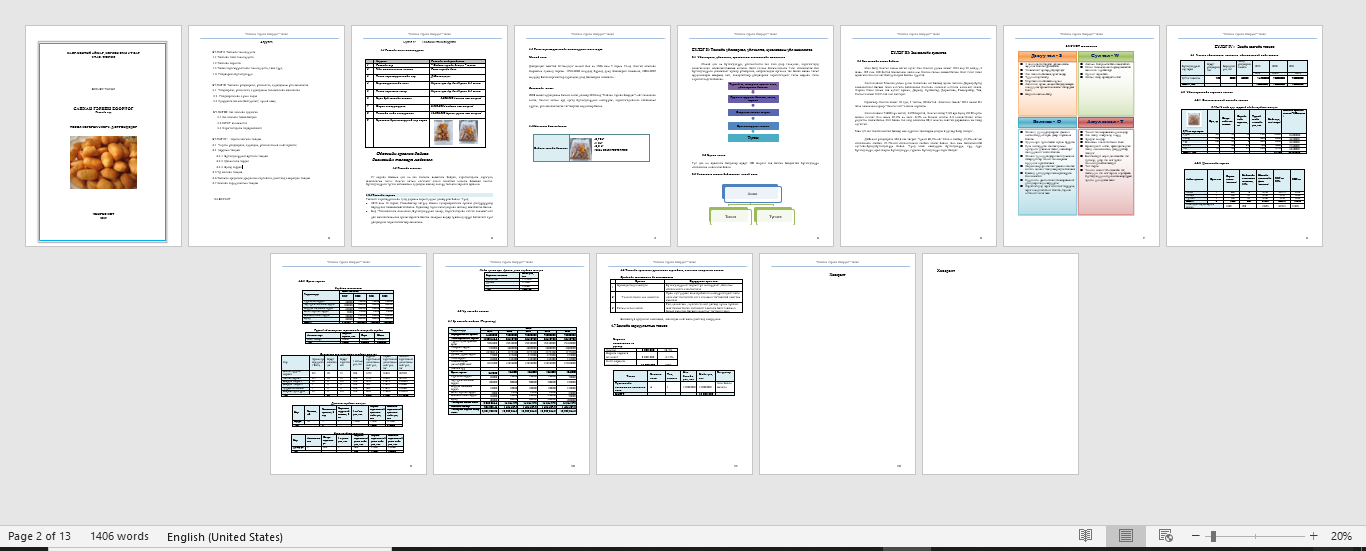1366x551 pixels.
Task: Open zoom dialog via 20% level
Action: (1341, 536)
